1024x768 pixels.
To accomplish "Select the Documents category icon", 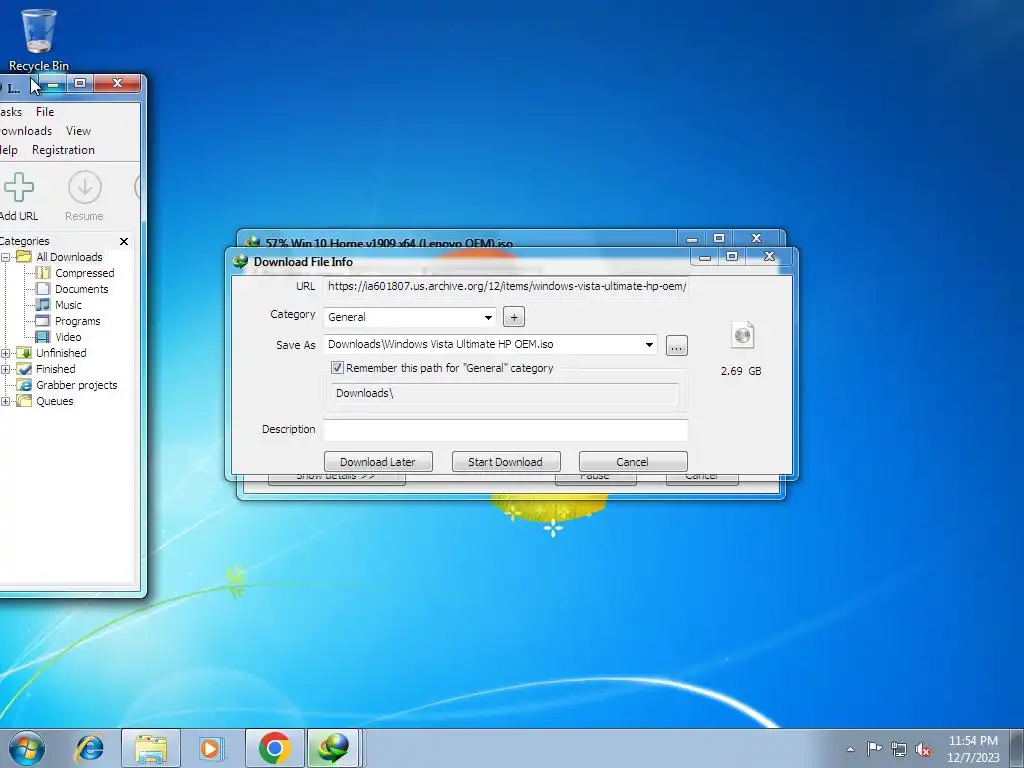I will click(x=43, y=289).
